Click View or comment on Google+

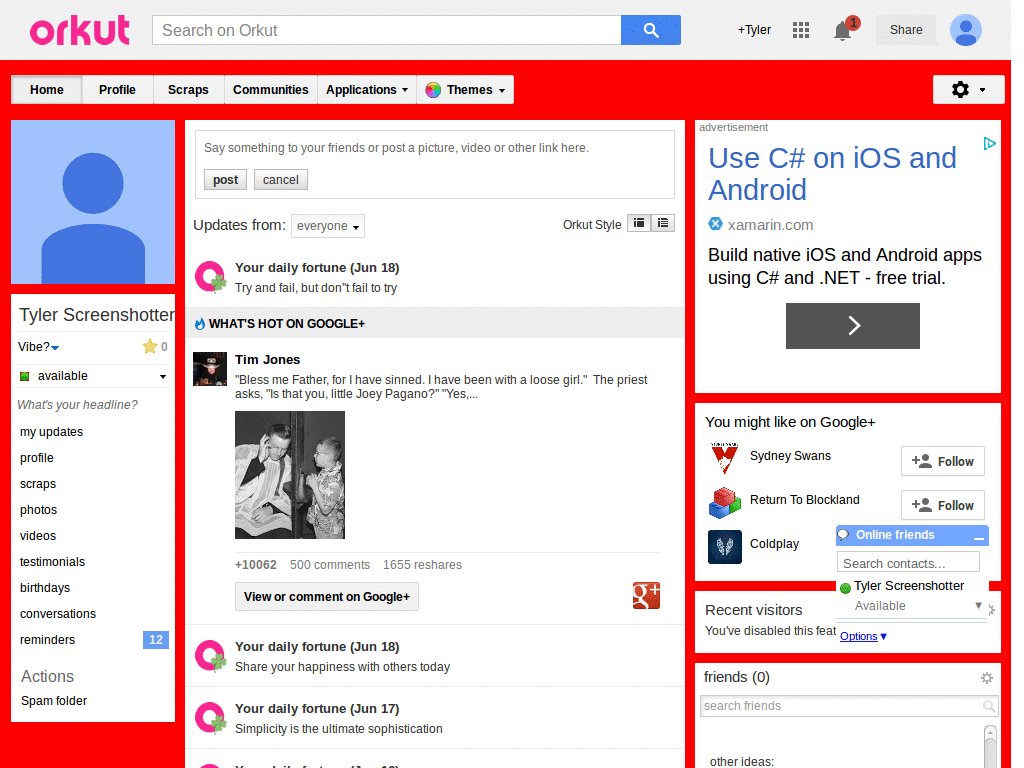point(327,596)
